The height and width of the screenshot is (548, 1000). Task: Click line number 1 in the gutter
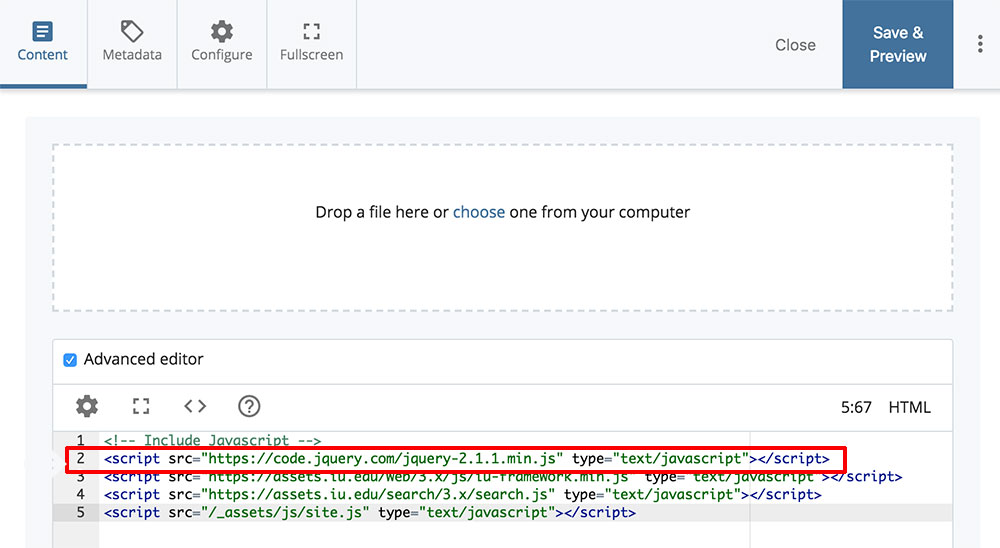point(80,440)
